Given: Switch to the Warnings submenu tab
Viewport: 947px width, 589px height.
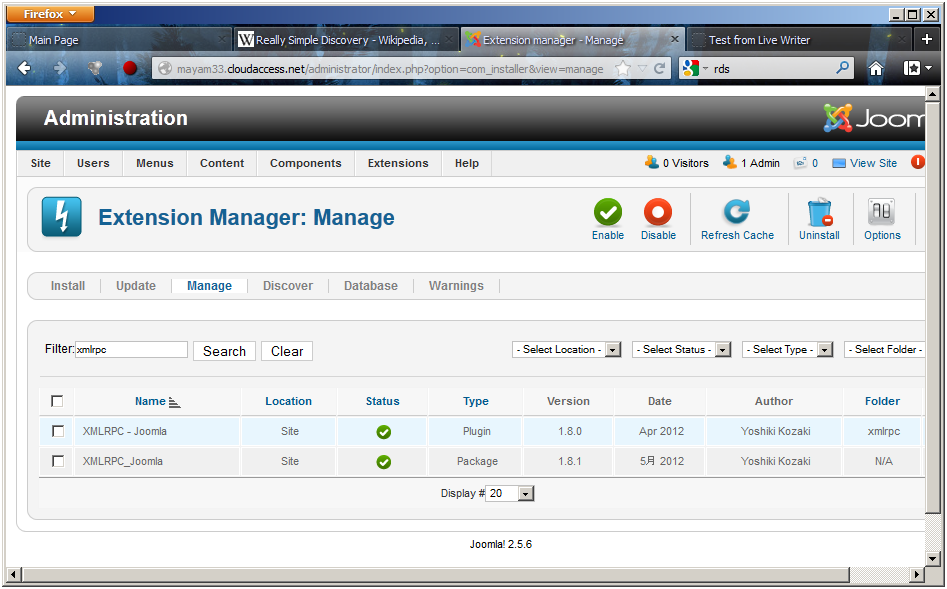Looking at the screenshot, I should (456, 286).
